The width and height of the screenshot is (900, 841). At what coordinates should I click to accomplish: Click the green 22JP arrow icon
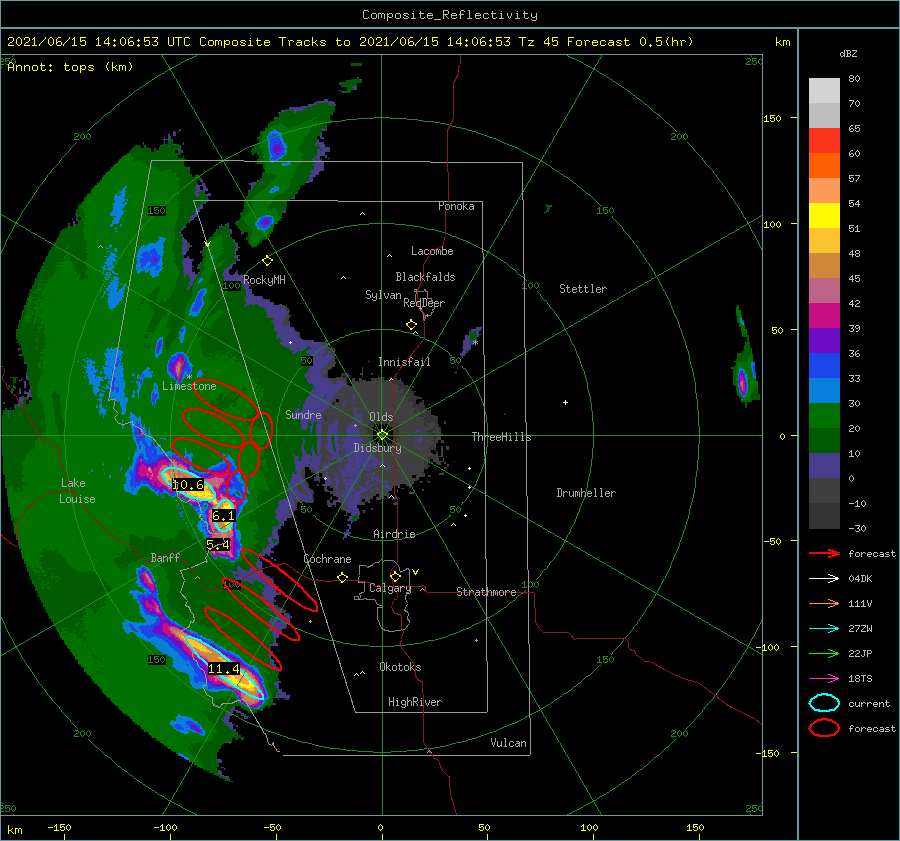(824, 653)
